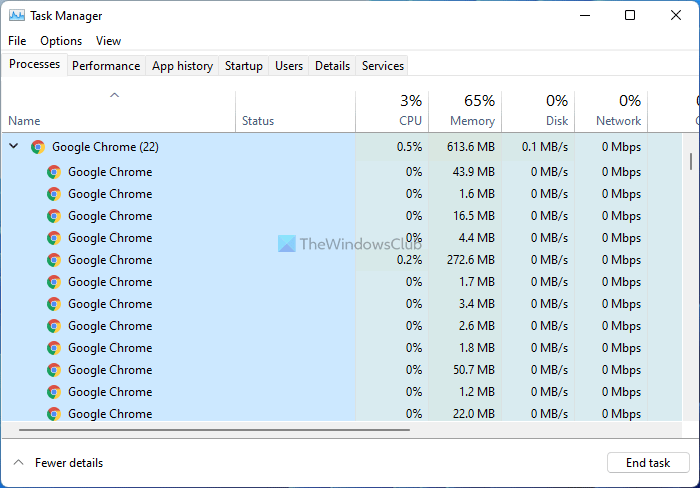
Task: Click the Task Manager title bar icon
Action: [17, 16]
